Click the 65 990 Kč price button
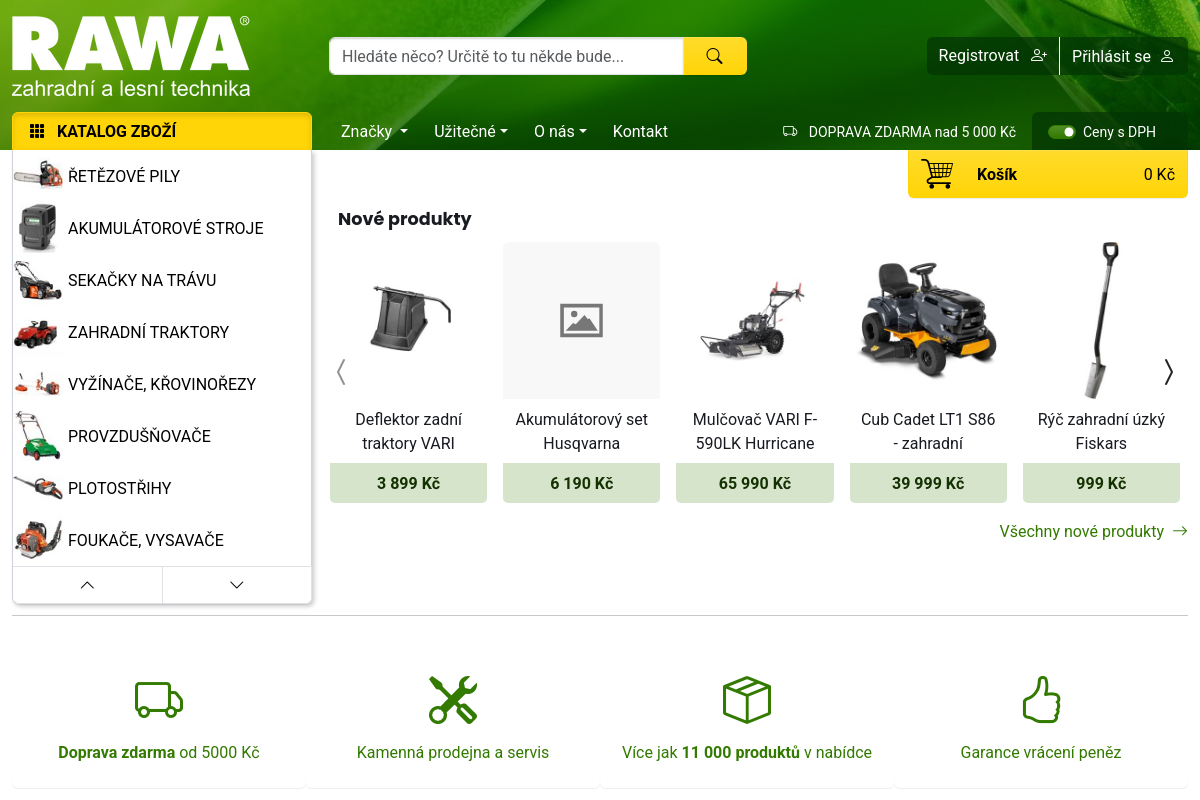1200x800 pixels. point(755,483)
